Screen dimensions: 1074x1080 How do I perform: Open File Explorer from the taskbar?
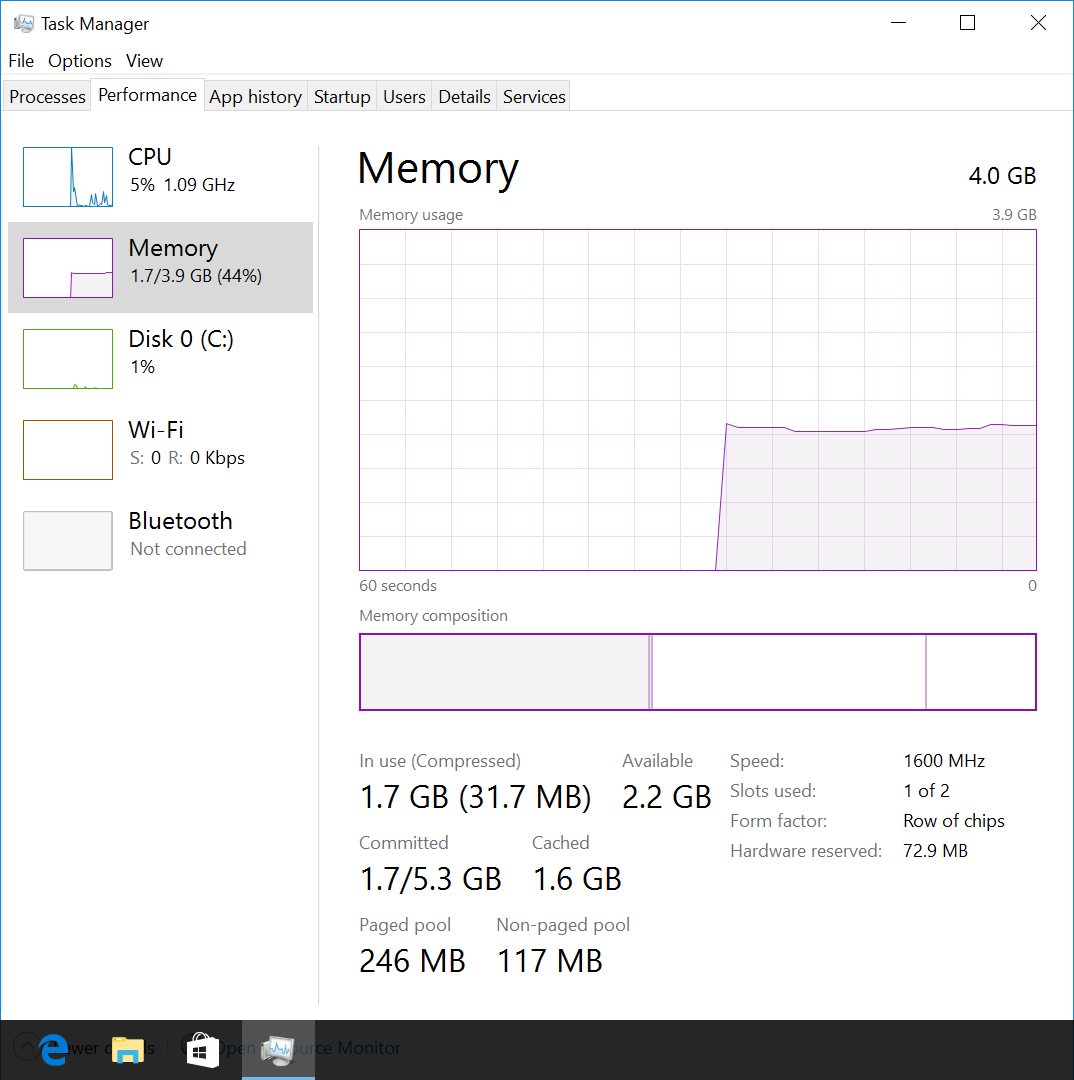(128, 1050)
